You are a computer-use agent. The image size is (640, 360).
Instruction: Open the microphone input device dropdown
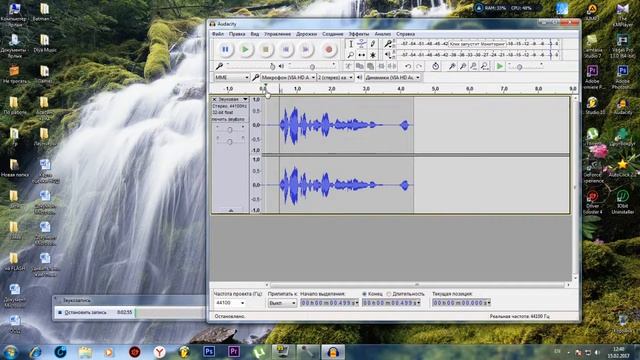tap(288, 77)
